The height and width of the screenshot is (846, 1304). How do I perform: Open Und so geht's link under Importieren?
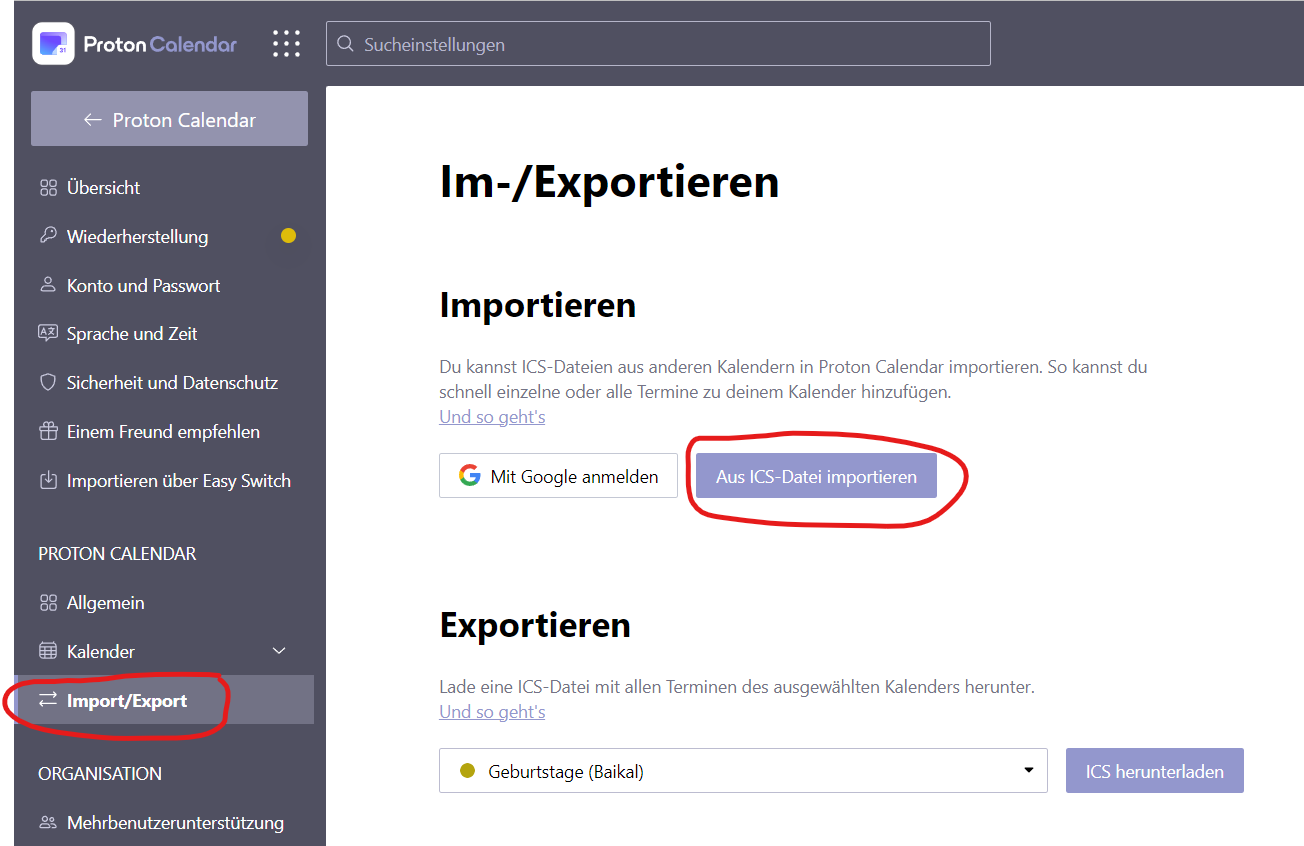(x=492, y=416)
